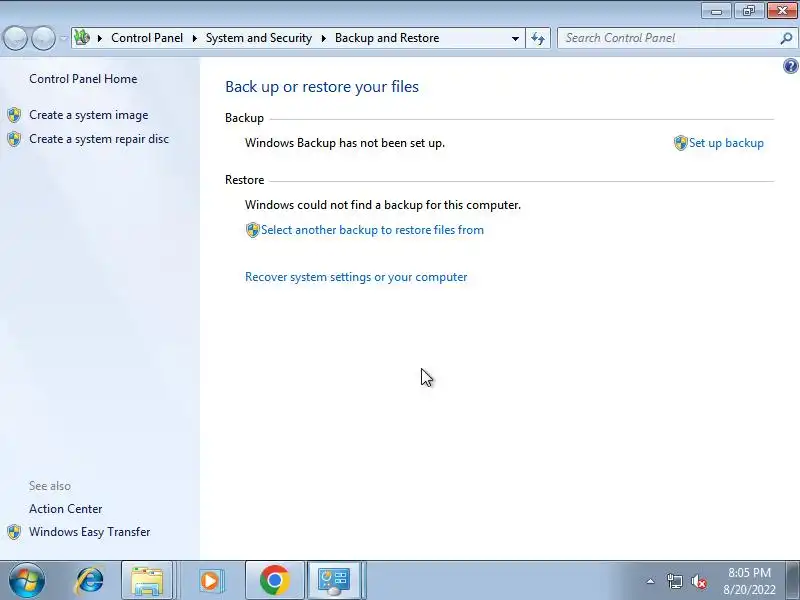Click the Back up or restore your files heading
Viewport: 800px width, 600px height.
point(322,87)
